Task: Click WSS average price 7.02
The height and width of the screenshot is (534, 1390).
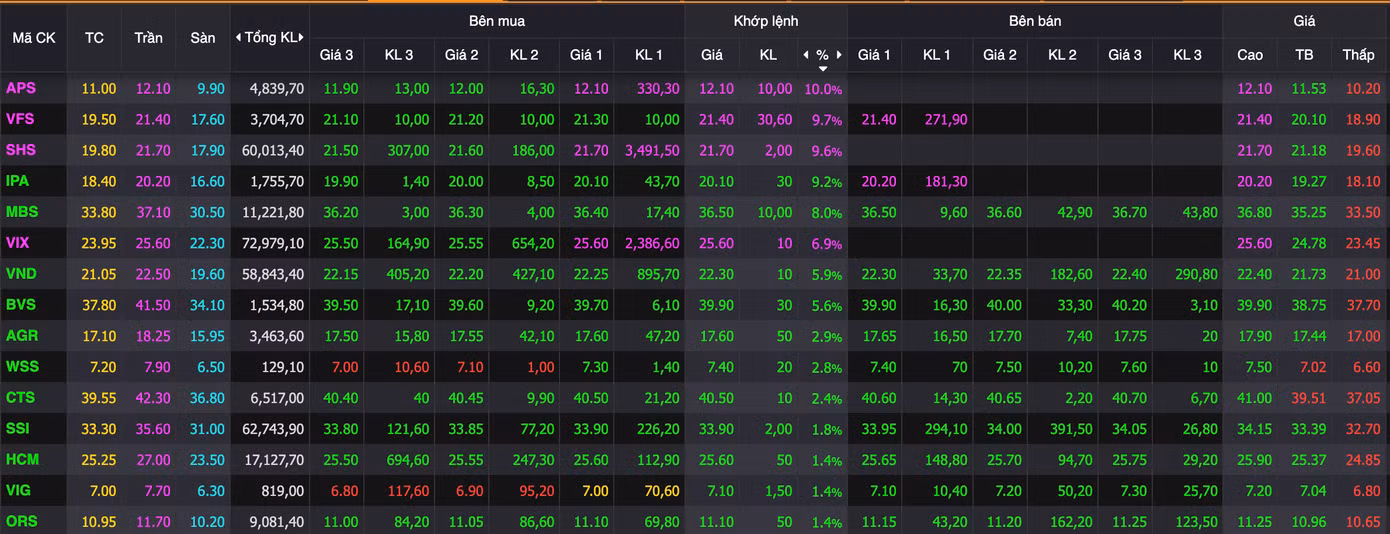Action: [x=1313, y=368]
